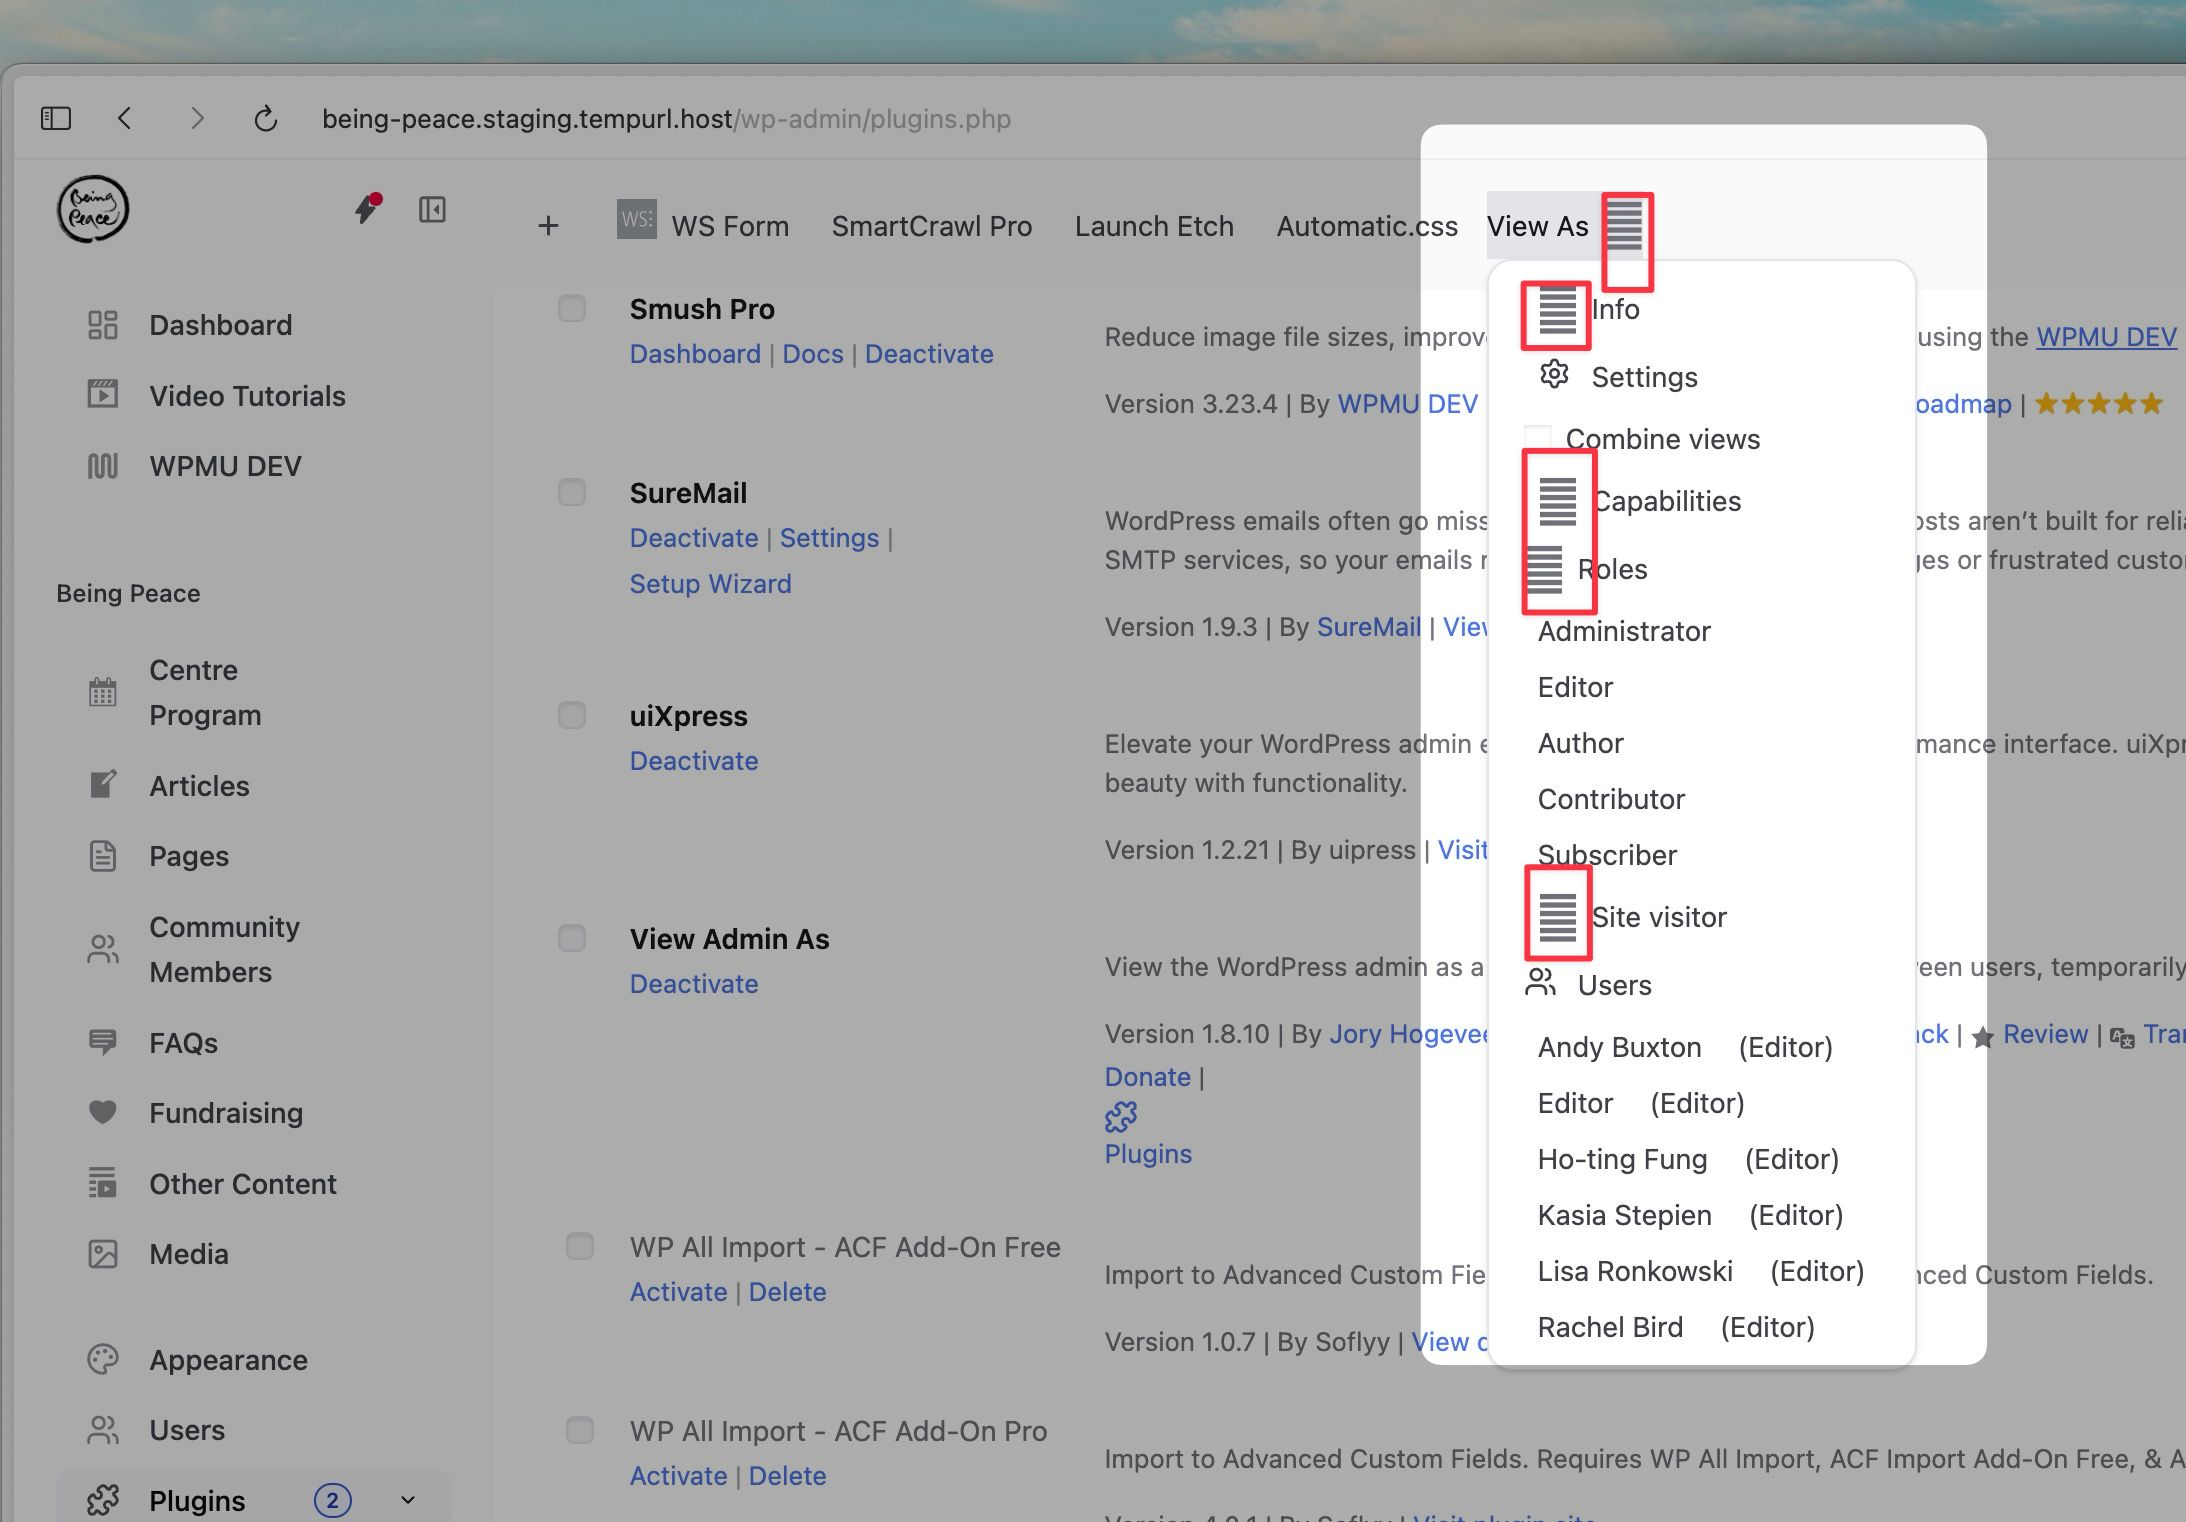Open the Launch Etch toolbar item

click(1154, 226)
